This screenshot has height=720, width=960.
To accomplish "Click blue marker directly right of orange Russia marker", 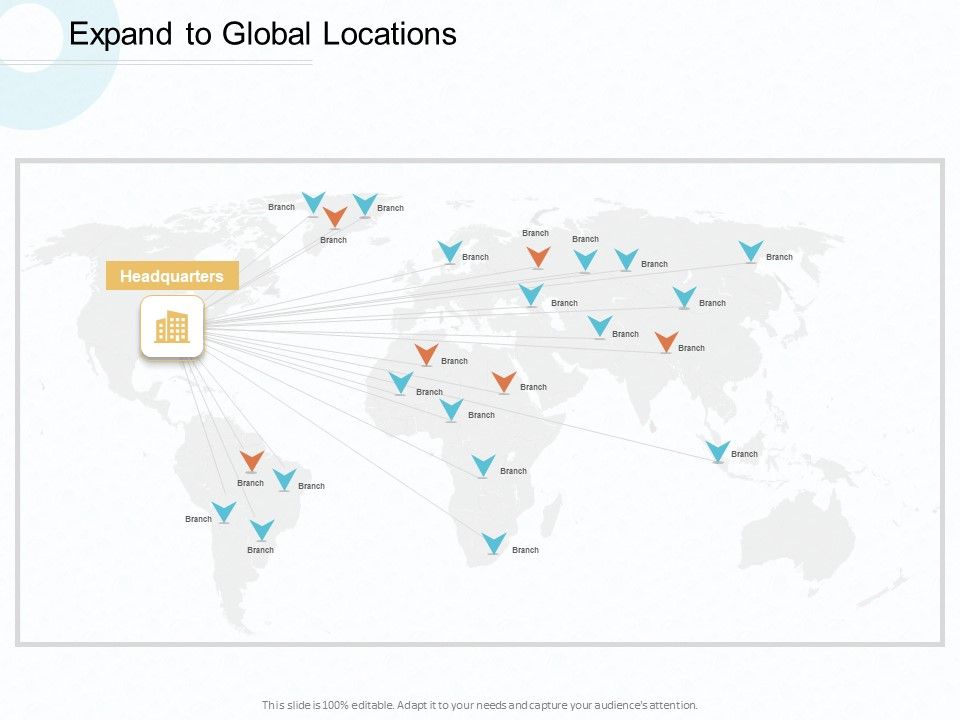I will pos(585,260).
